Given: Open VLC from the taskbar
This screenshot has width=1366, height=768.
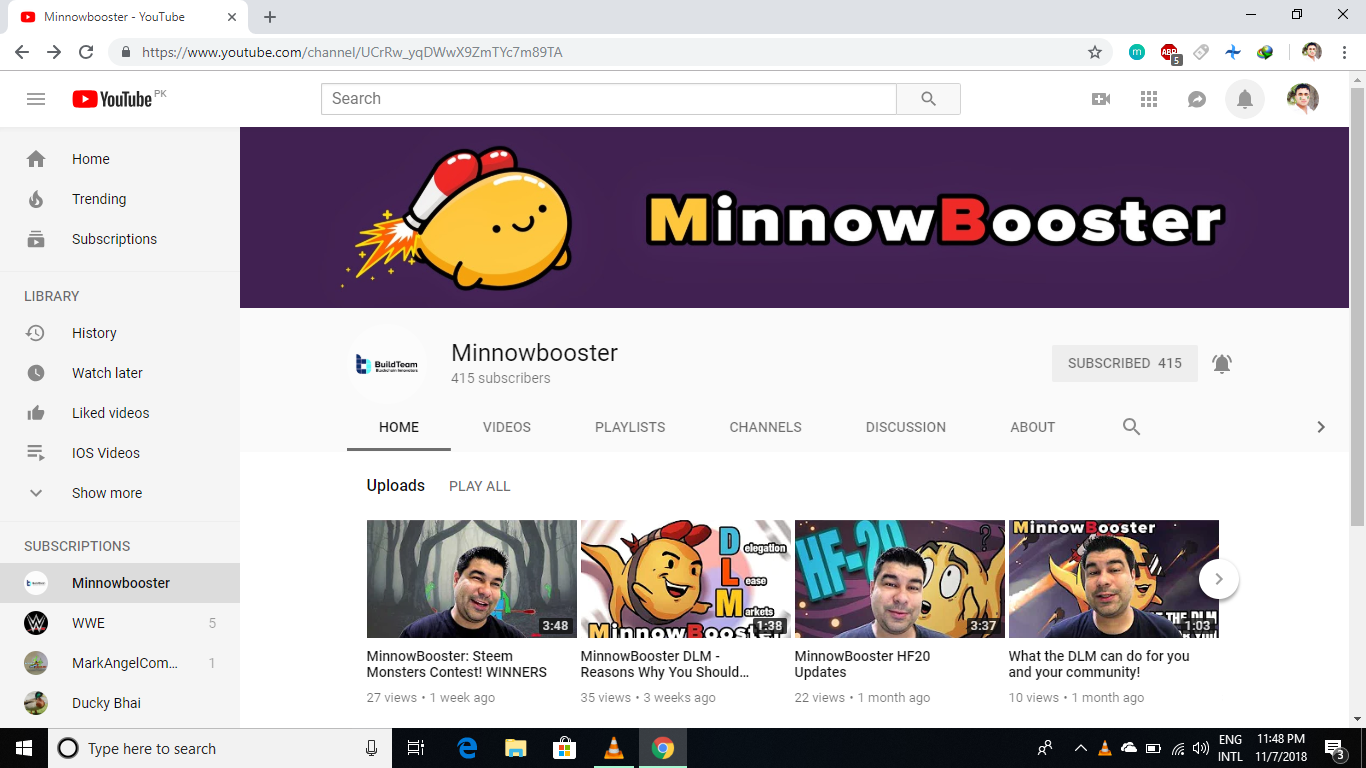Looking at the screenshot, I should click(x=614, y=748).
